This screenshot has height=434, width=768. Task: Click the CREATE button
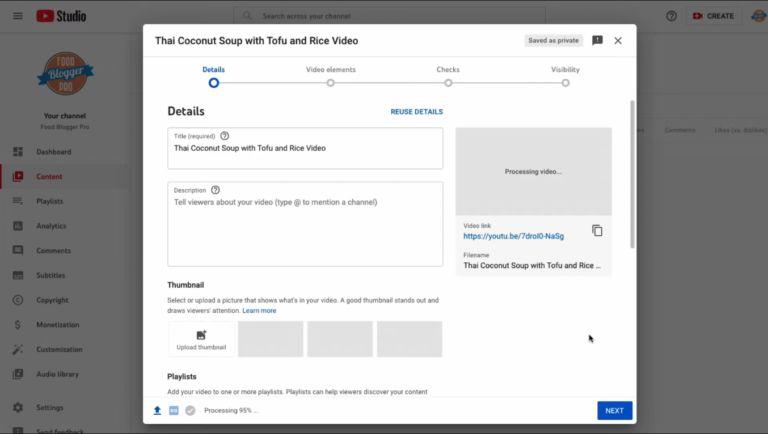pyautogui.click(x=713, y=16)
